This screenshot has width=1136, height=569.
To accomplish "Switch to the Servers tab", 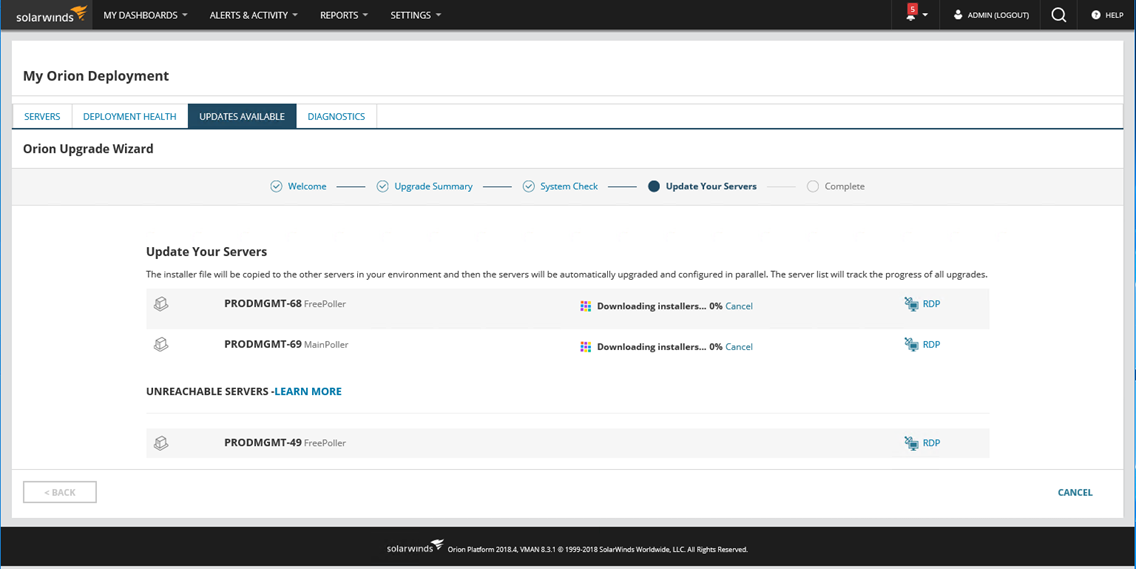I will (x=42, y=116).
